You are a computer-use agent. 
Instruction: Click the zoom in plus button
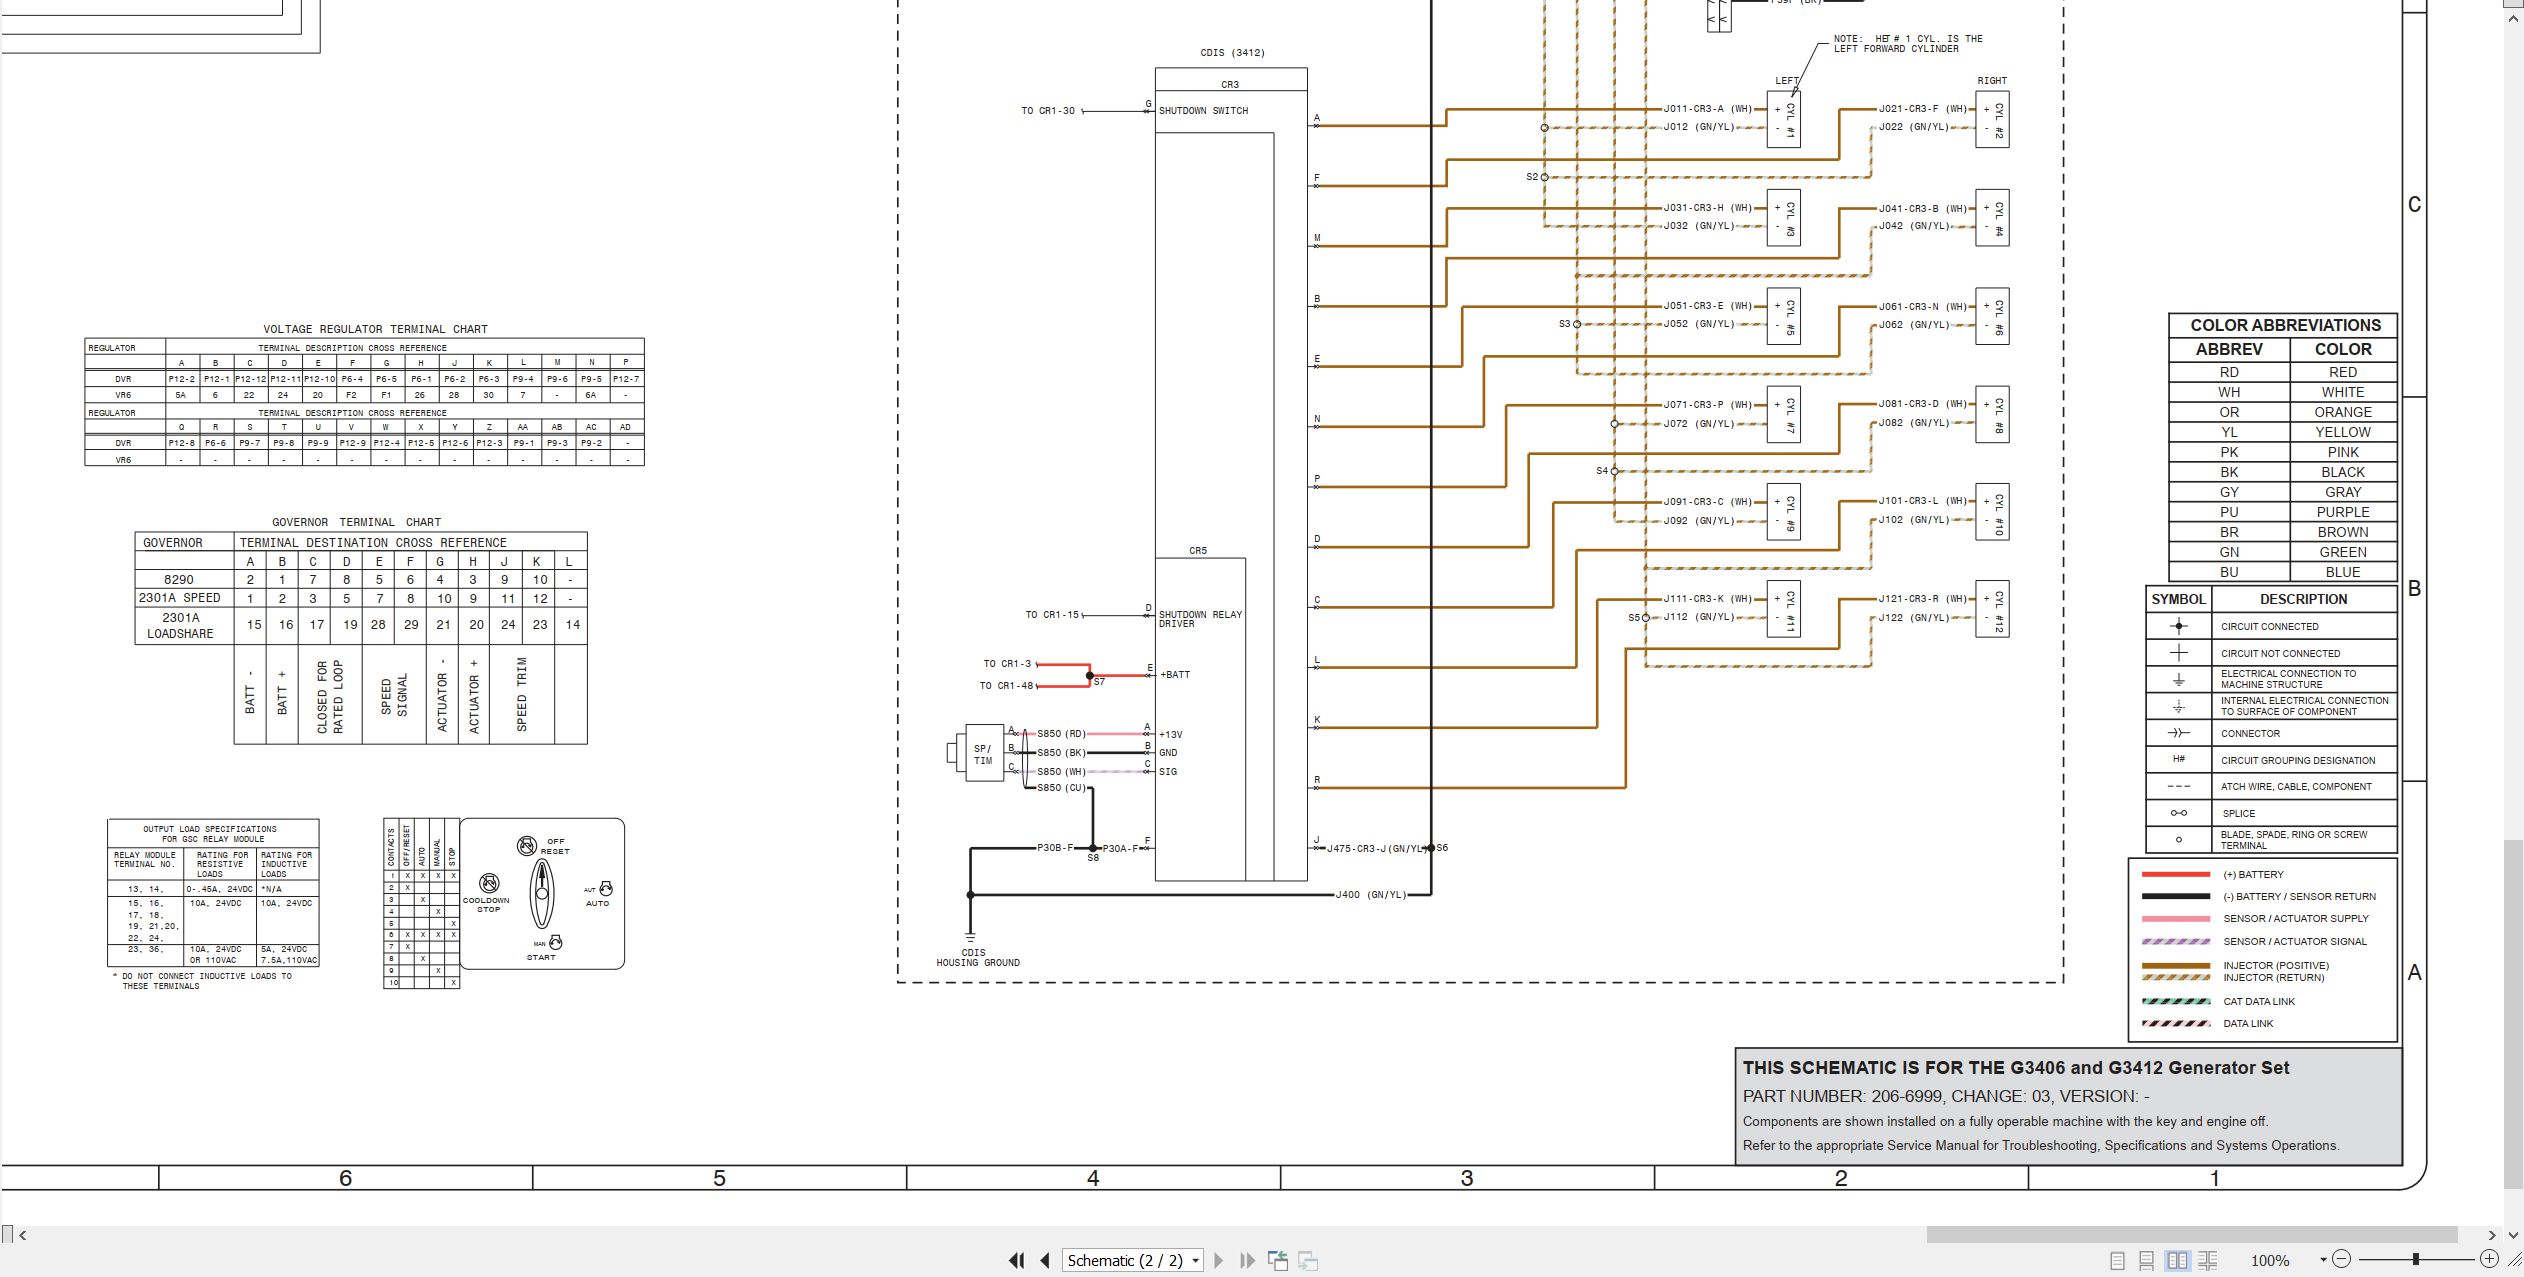pos(2489,1260)
